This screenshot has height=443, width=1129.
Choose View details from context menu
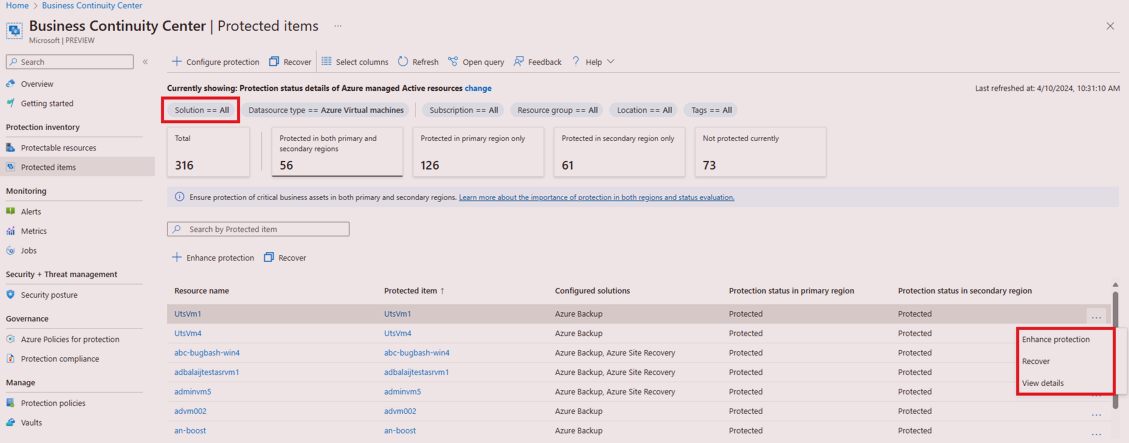(x=1043, y=383)
